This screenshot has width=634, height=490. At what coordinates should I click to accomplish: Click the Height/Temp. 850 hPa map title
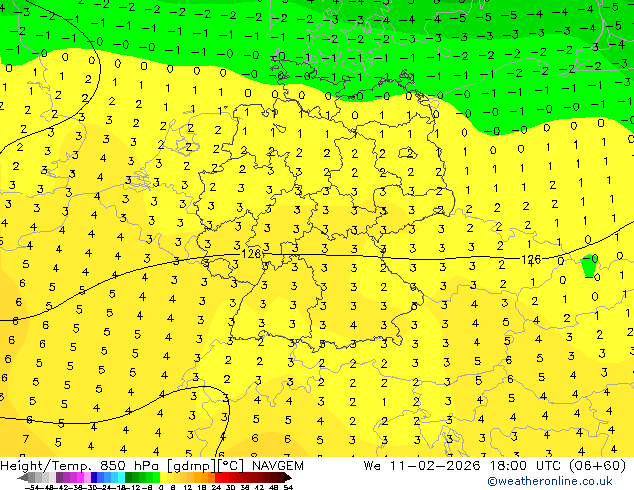tap(81, 466)
